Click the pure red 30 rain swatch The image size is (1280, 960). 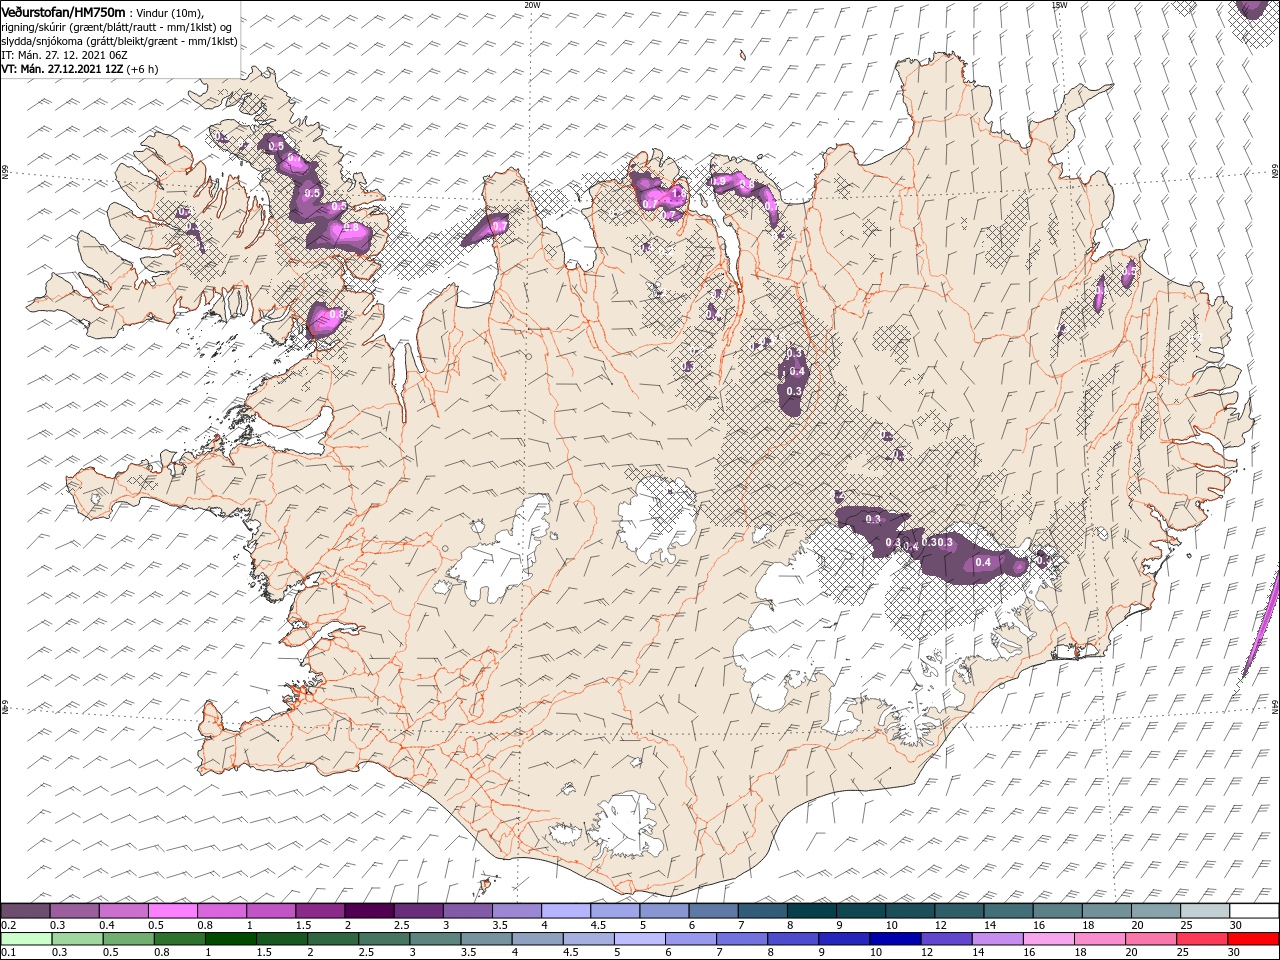(x=1252, y=939)
